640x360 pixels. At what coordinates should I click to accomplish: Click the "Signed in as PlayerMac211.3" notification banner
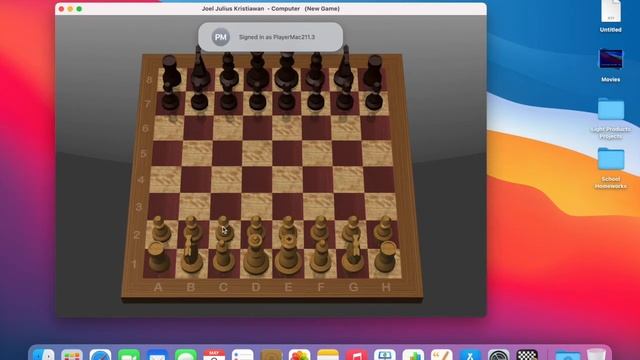tap(270, 37)
